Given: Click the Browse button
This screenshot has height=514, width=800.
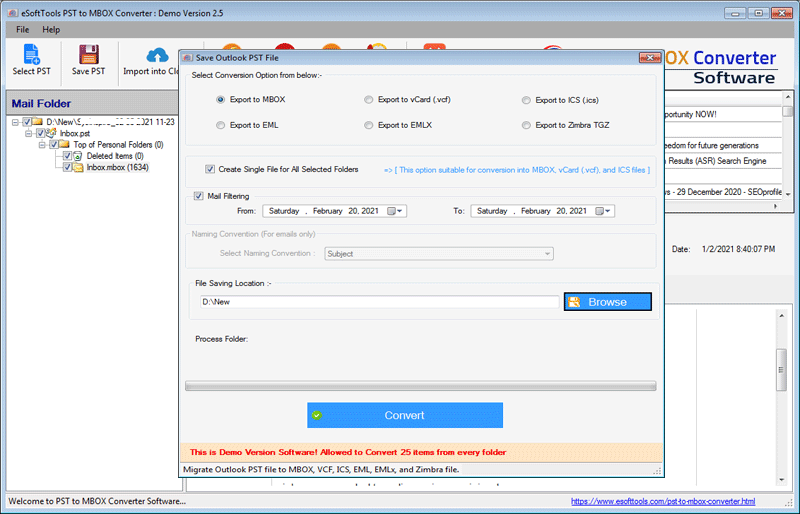Looking at the screenshot, I should coord(608,302).
